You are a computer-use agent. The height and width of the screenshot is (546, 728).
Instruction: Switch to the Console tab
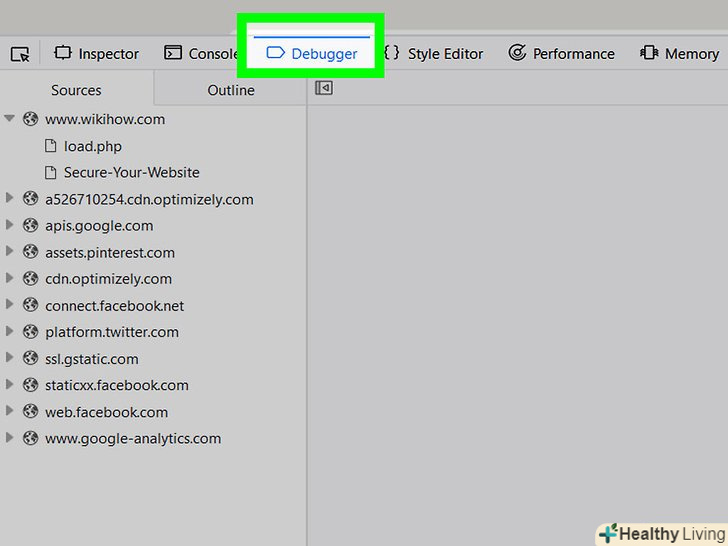click(x=200, y=53)
